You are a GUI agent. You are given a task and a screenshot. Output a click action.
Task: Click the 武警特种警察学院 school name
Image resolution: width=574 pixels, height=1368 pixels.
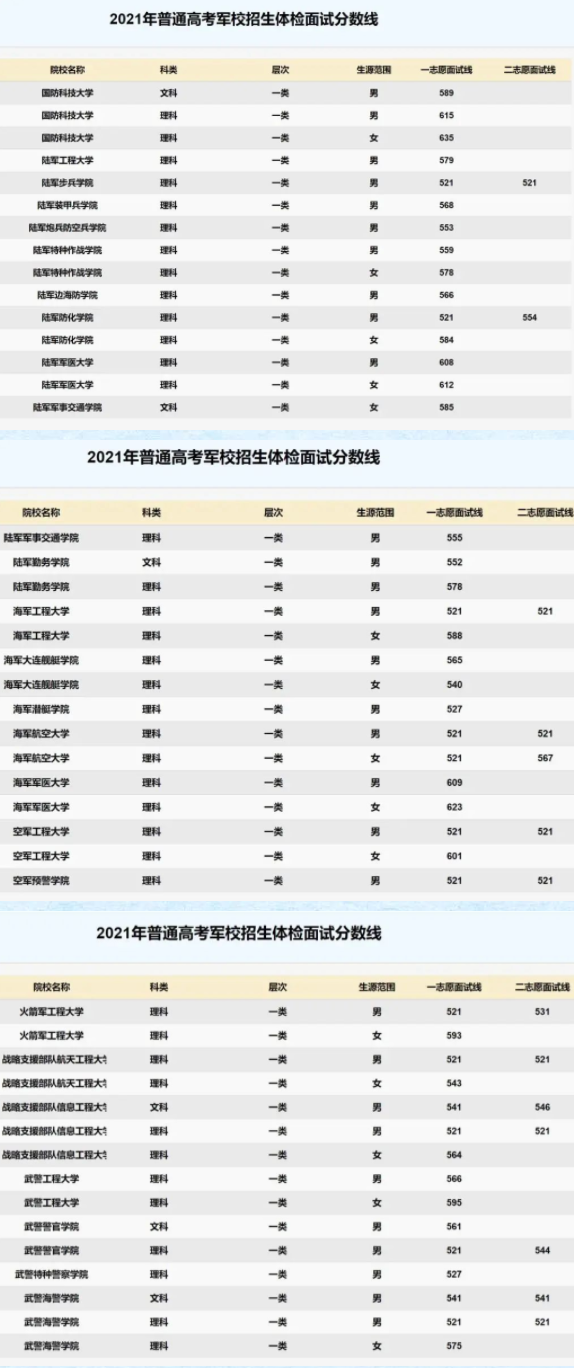(51, 1274)
